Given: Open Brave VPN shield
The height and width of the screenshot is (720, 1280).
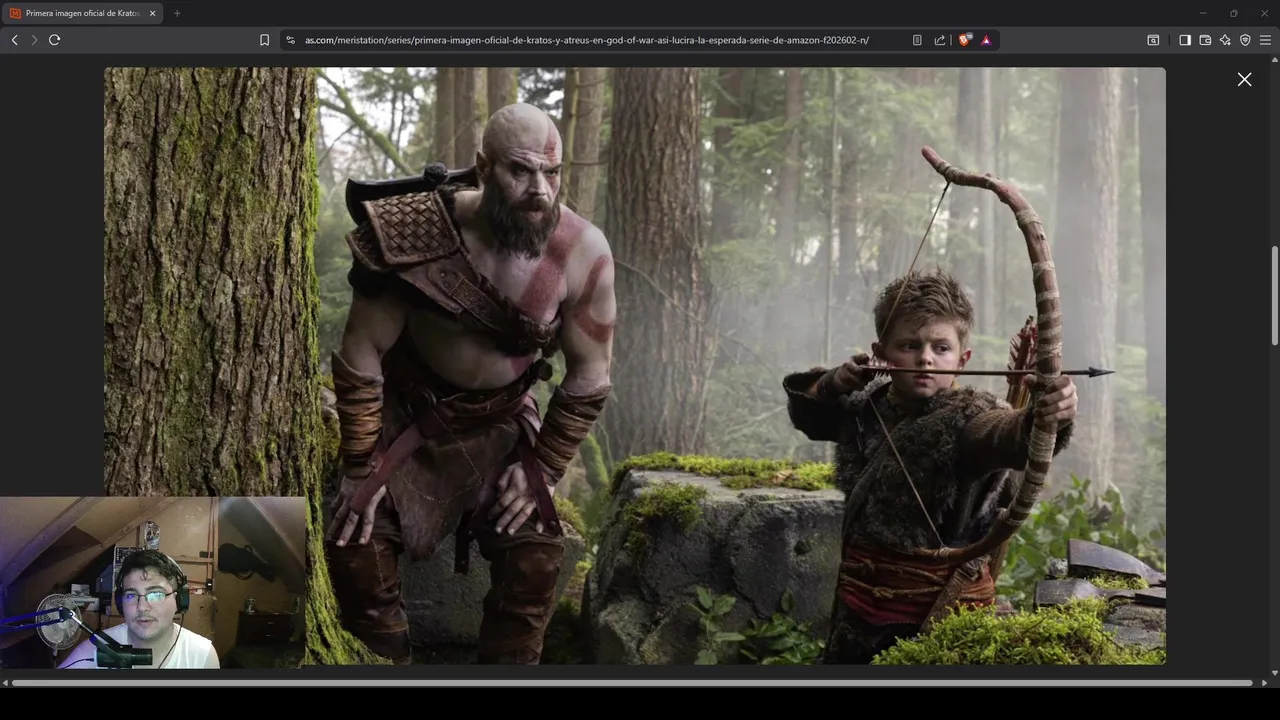Looking at the screenshot, I should pos(1245,40).
